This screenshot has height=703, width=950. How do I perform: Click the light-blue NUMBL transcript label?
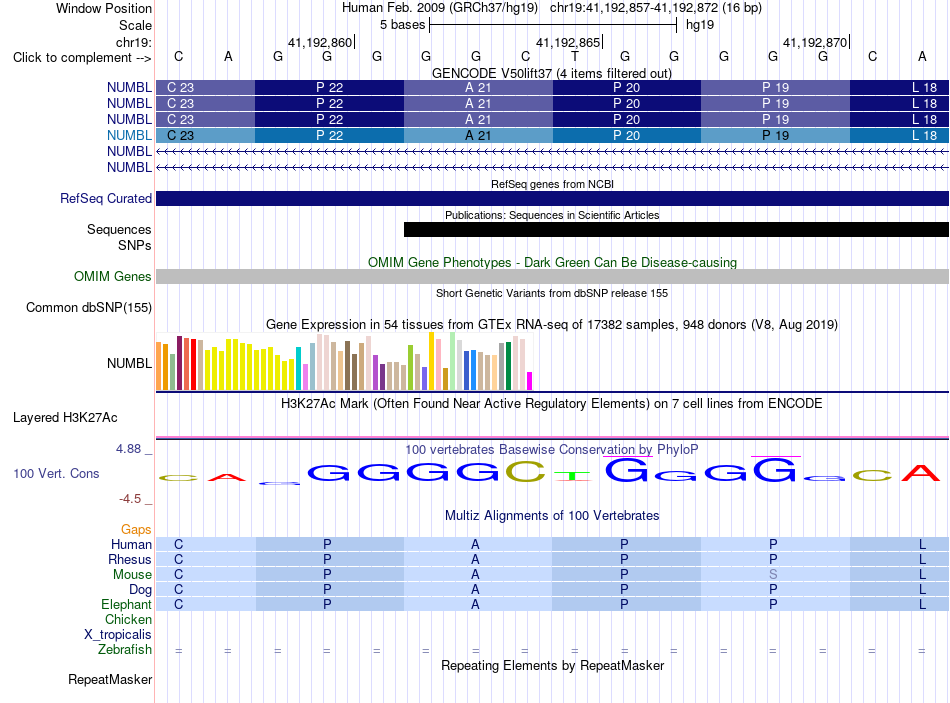(129, 135)
